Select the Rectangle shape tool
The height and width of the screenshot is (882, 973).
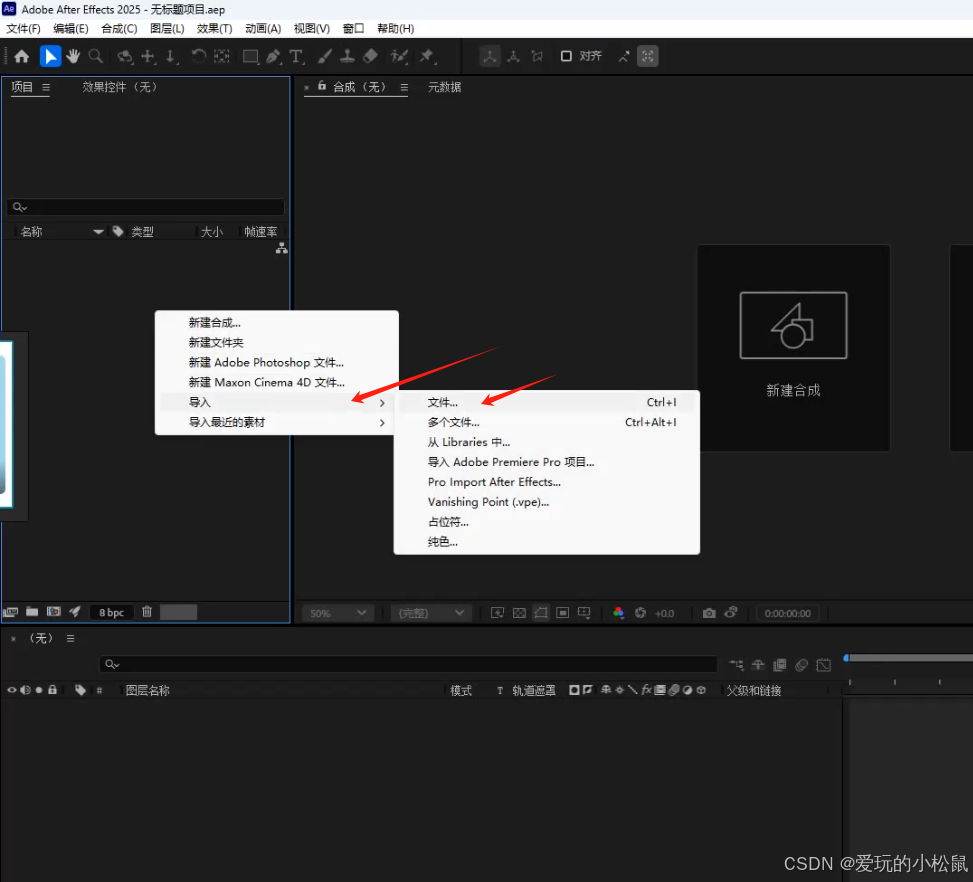point(251,56)
